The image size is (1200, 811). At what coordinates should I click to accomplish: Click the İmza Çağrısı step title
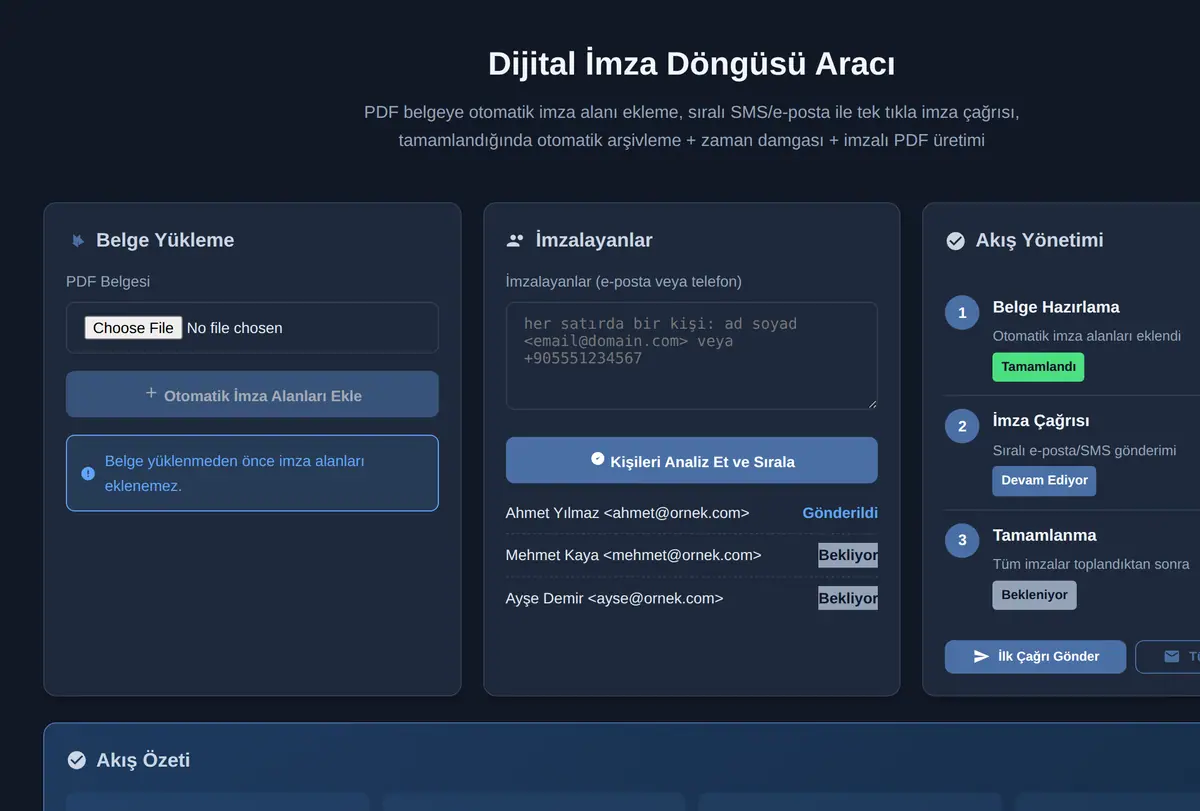(1041, 421)
